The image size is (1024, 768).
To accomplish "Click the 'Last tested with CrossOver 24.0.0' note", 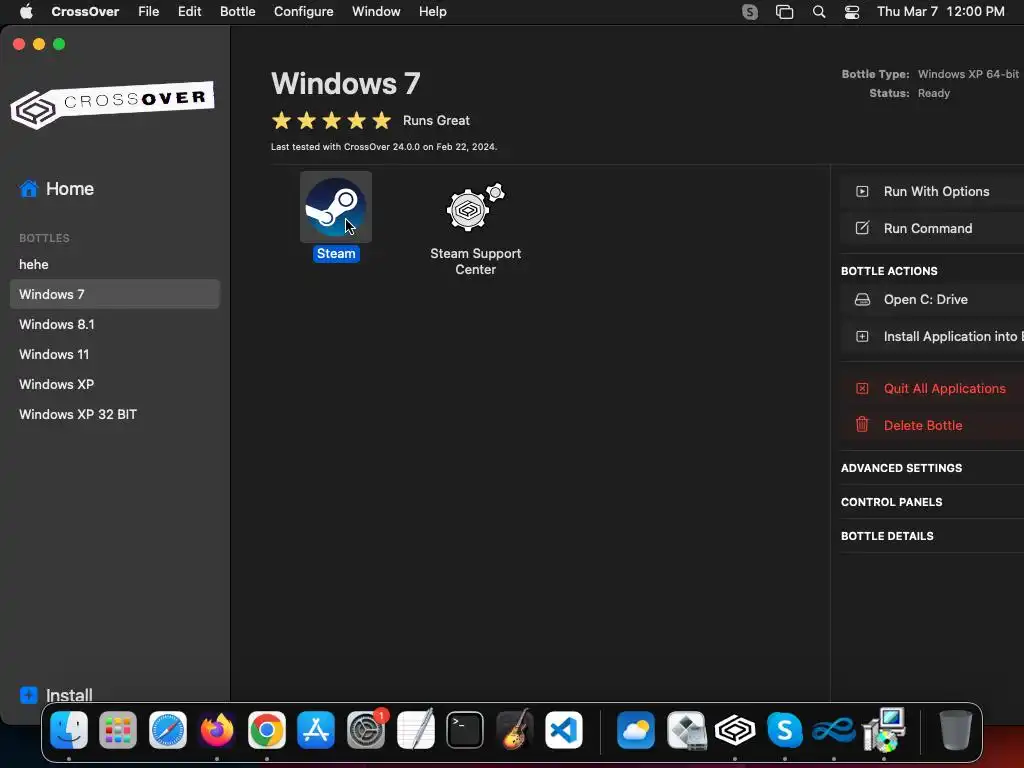I will [x=384, y=147].
